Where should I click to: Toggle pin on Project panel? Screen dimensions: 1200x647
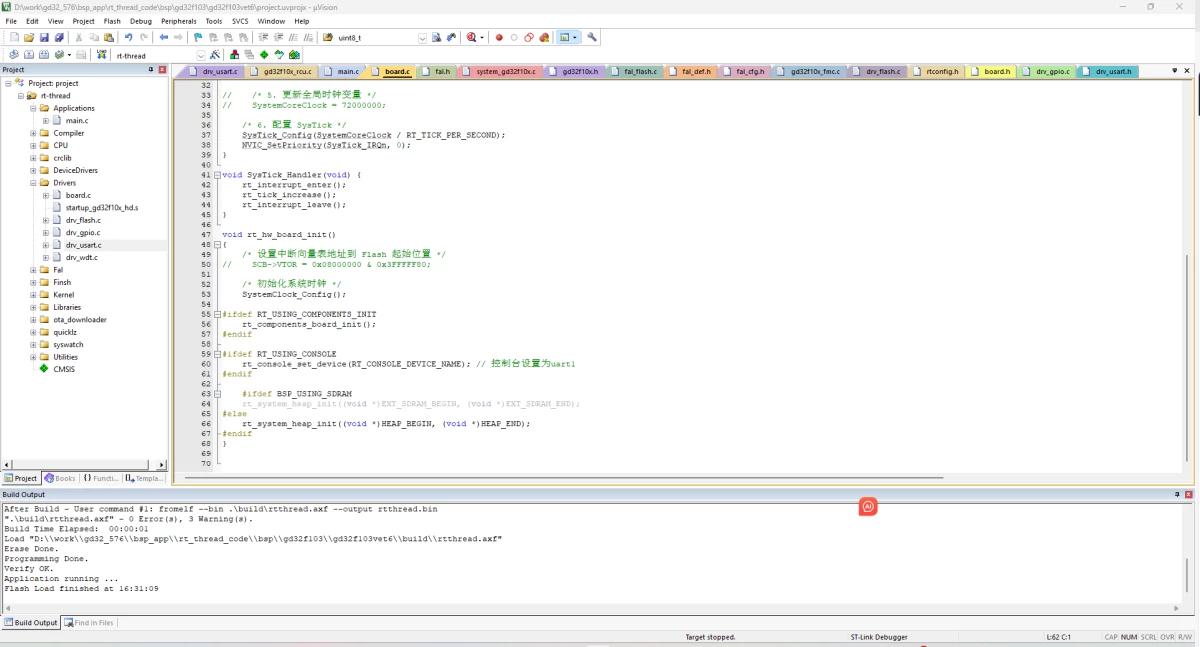[x=151, y=70]
